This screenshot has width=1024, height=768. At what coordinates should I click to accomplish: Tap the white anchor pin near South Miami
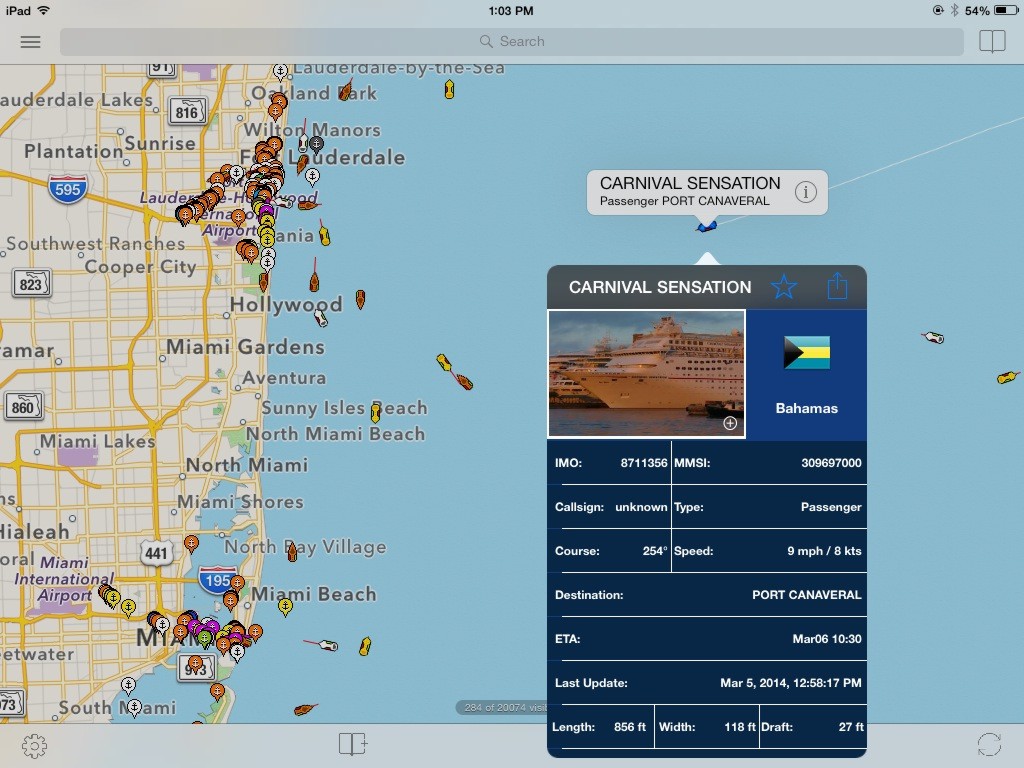coord(134,708)
